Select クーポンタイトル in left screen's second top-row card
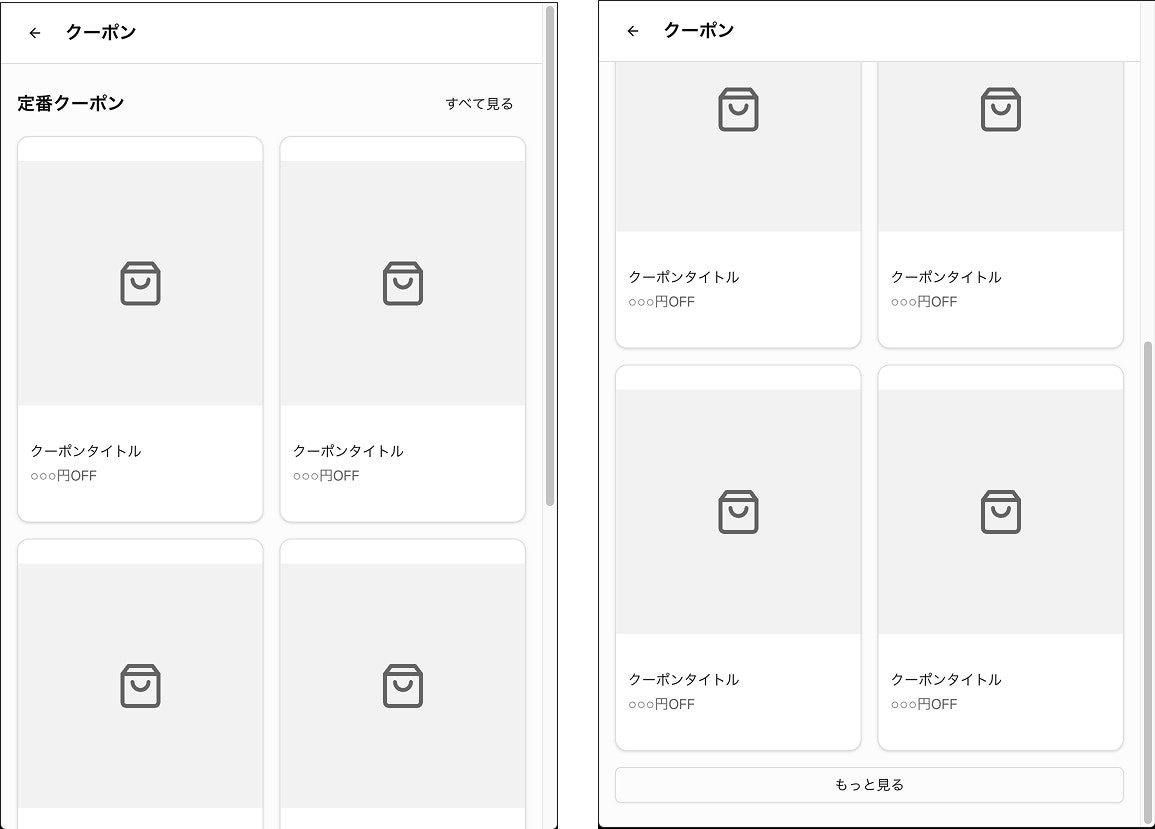This screenshot has height=829, width=1155. 348,451
